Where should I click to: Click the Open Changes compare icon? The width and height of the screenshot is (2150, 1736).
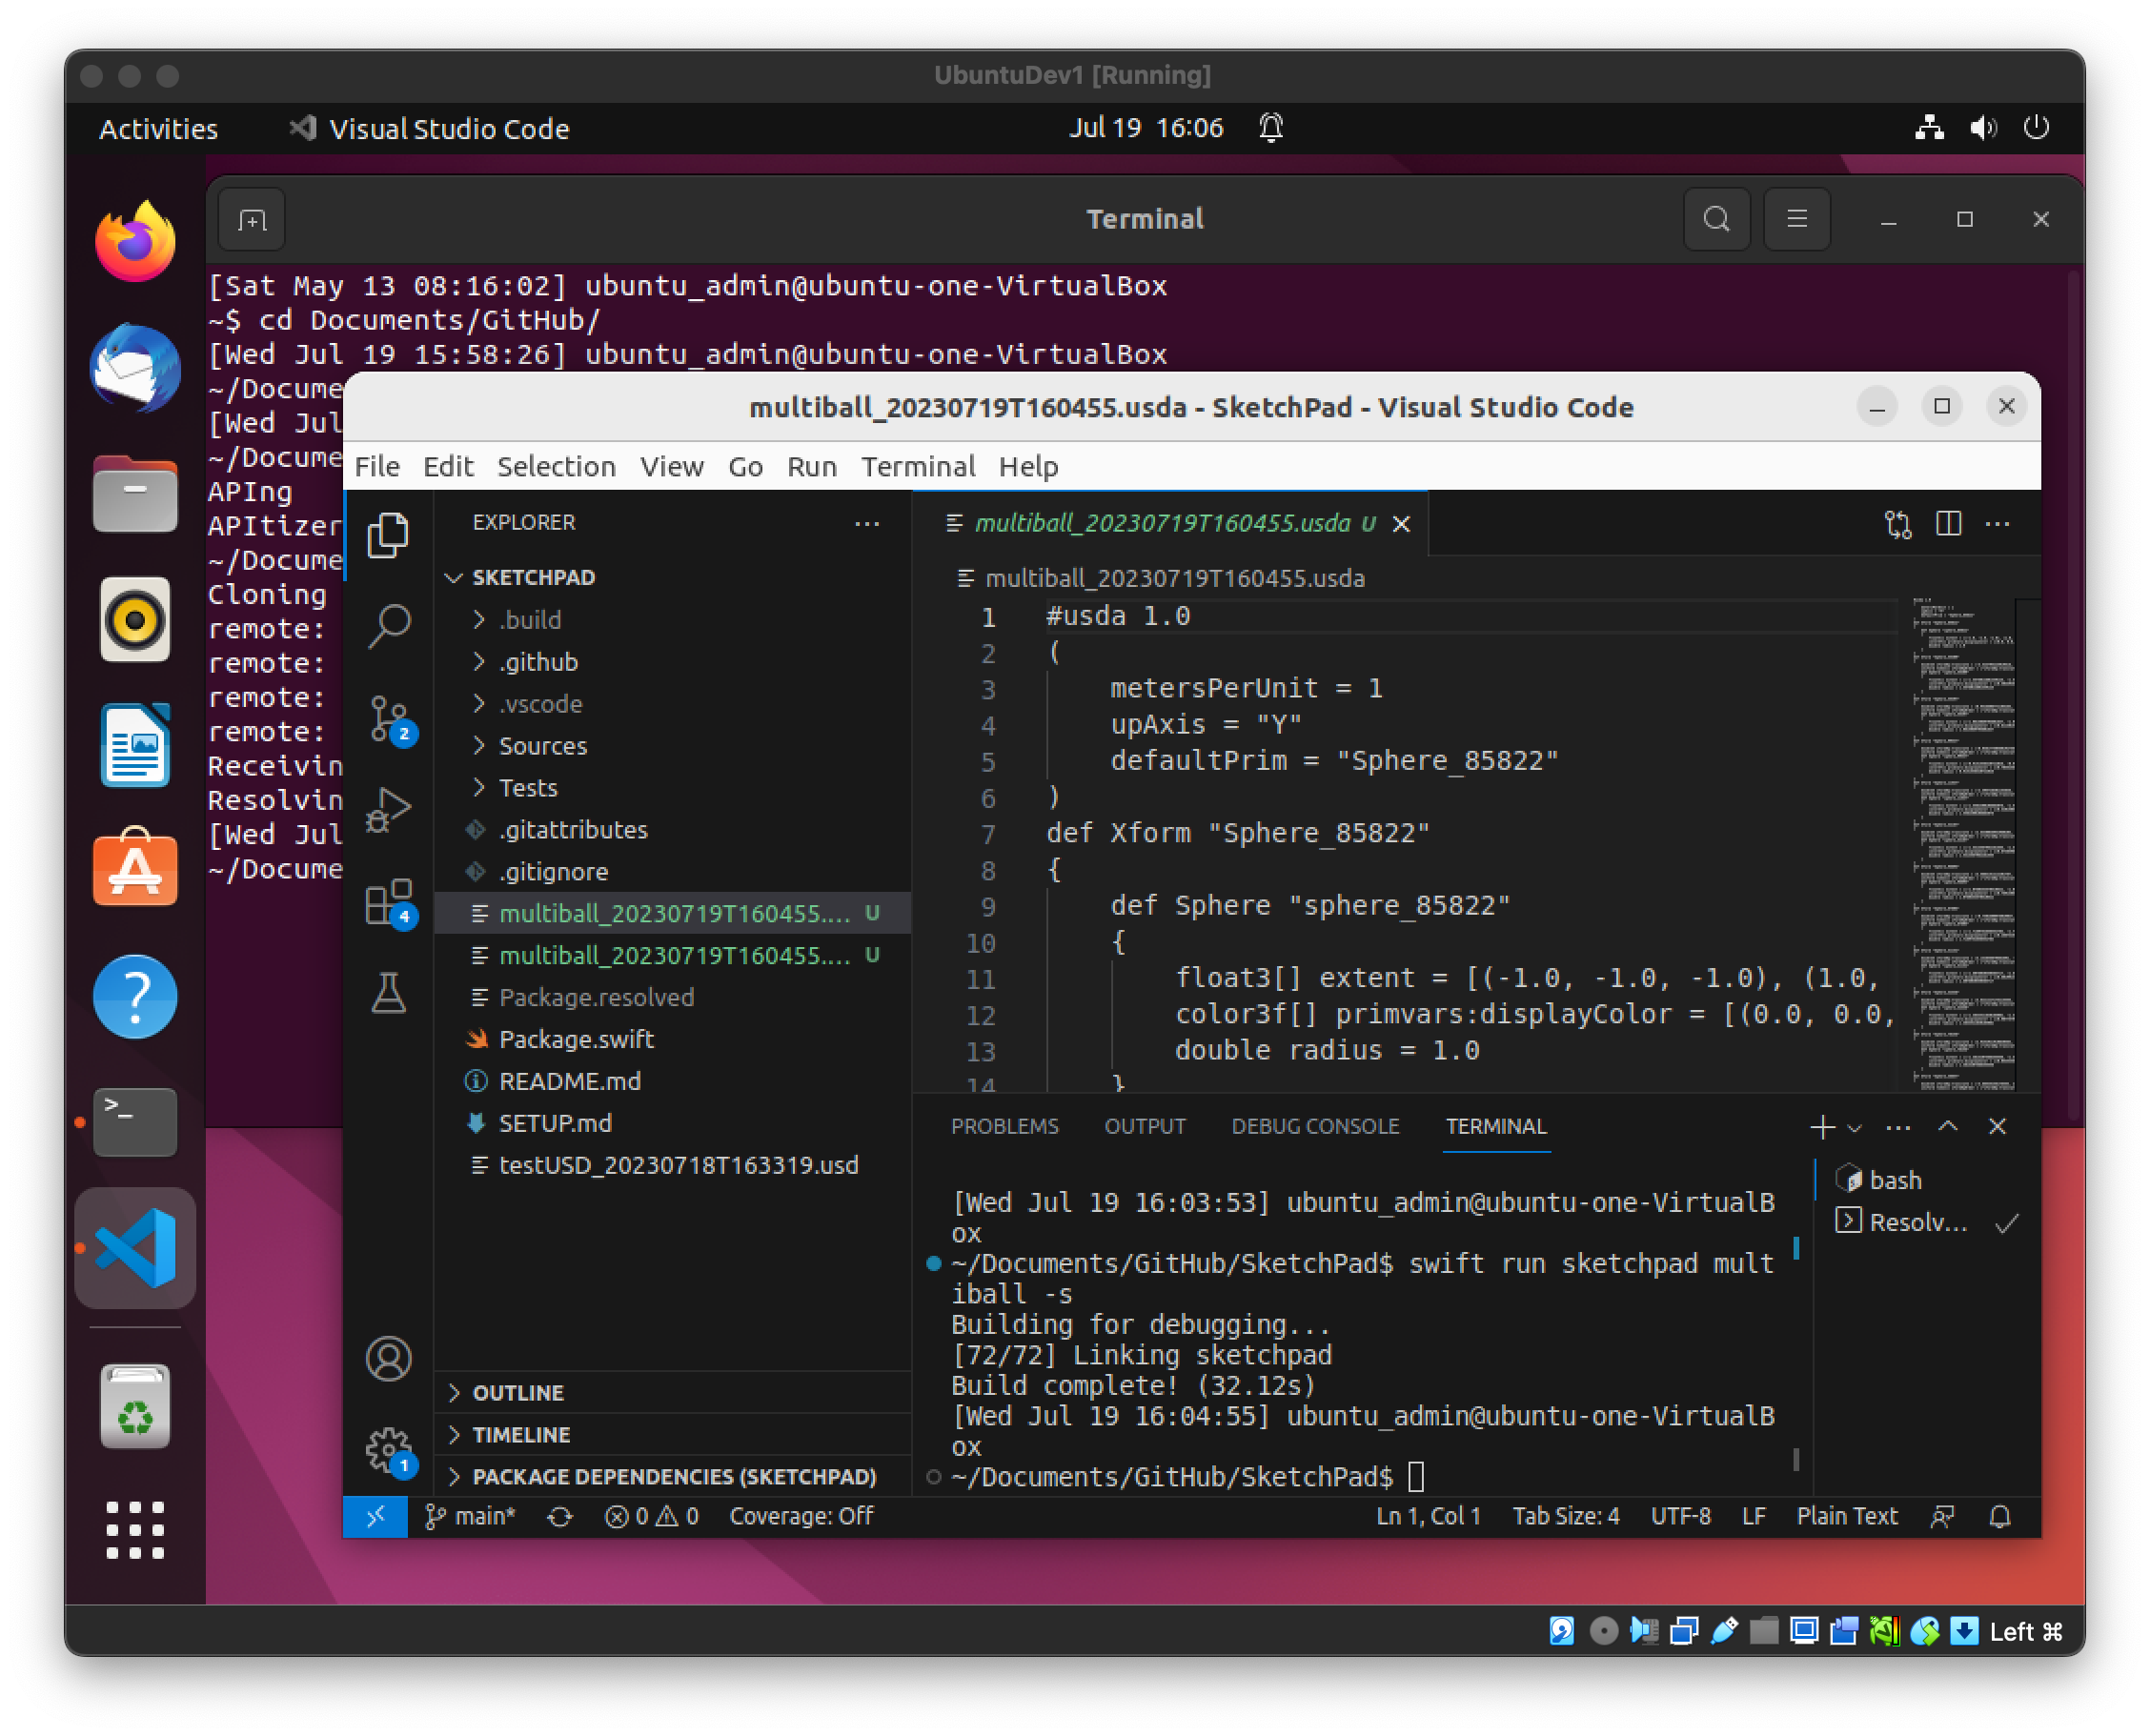[1897, 523]
